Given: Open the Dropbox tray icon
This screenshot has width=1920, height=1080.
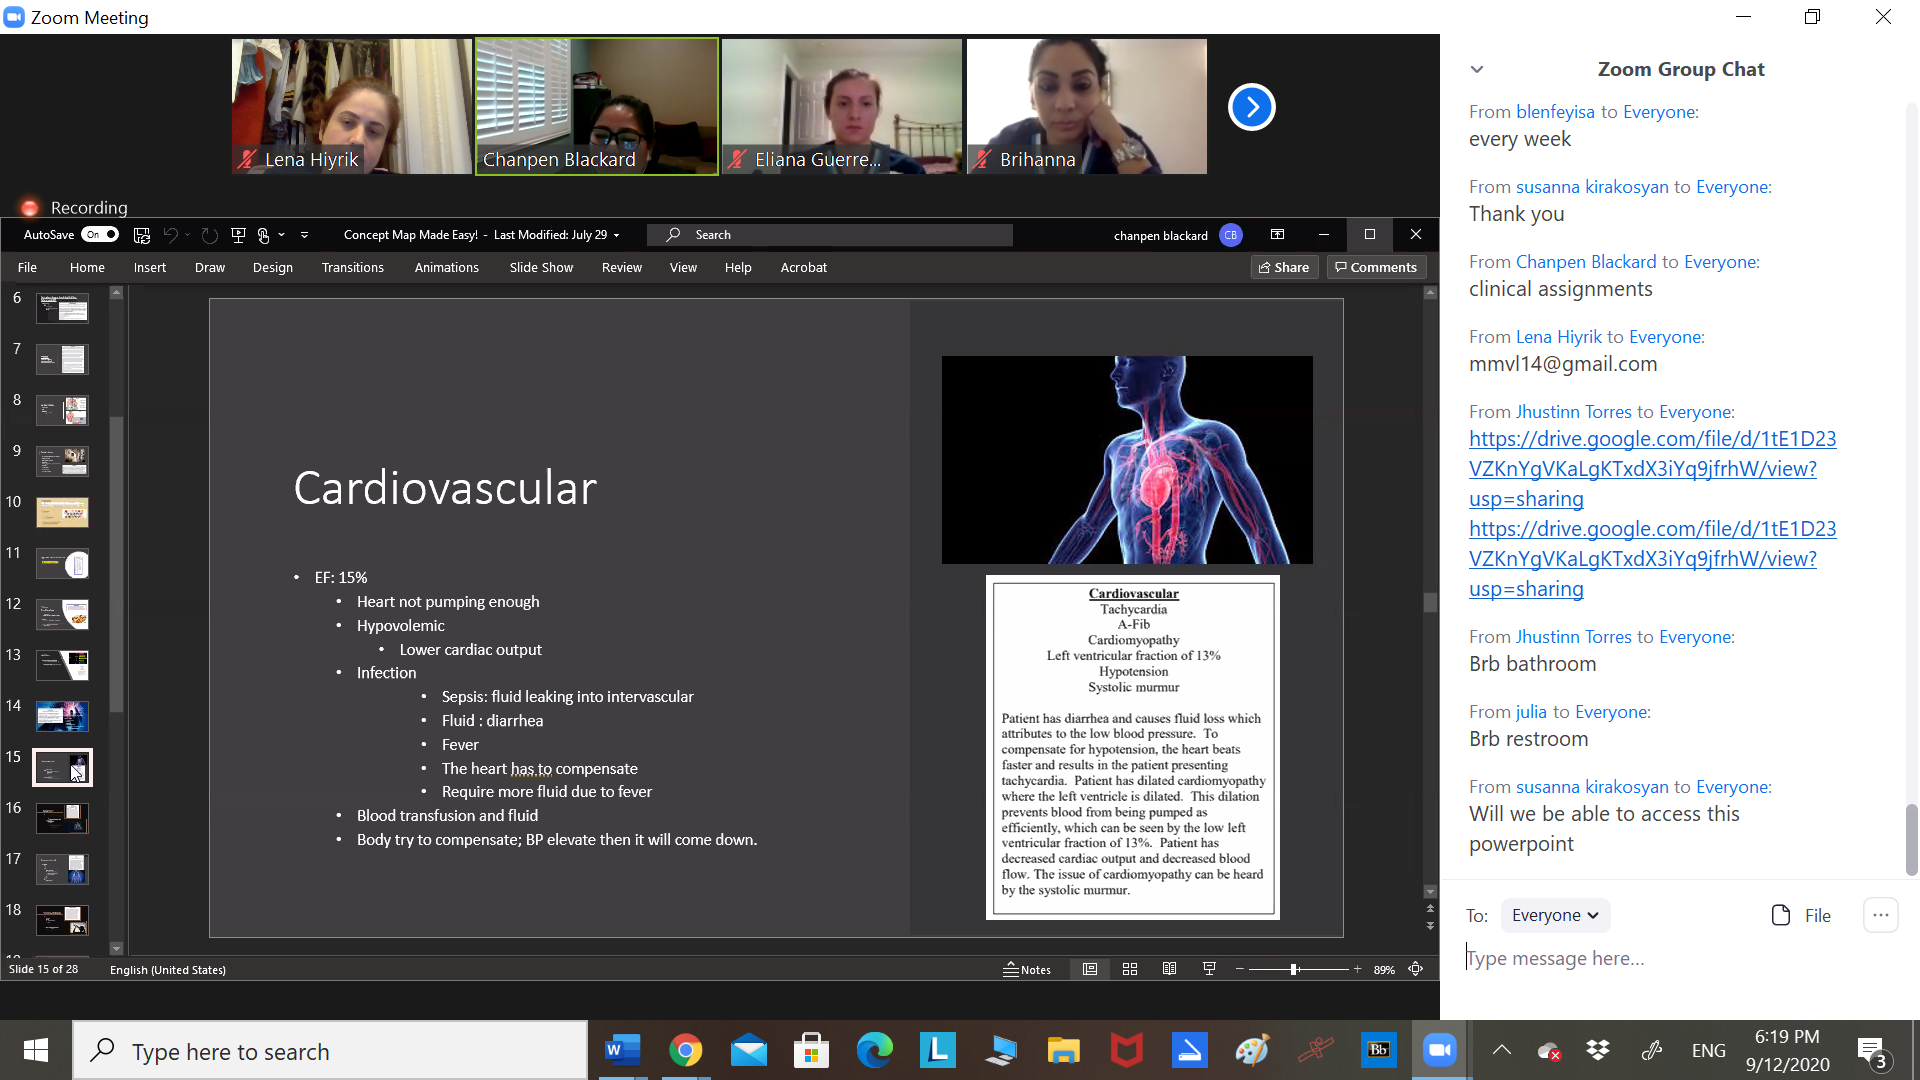Looking at the screenshot, I should [x=1598, y=1050].
